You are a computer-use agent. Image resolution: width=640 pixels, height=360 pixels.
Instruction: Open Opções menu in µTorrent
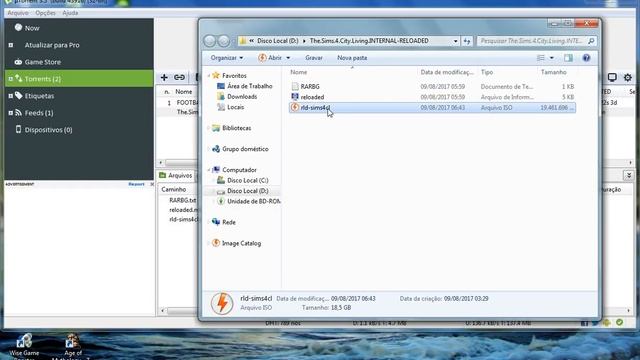pyautogui.click(x=45, y=13)
